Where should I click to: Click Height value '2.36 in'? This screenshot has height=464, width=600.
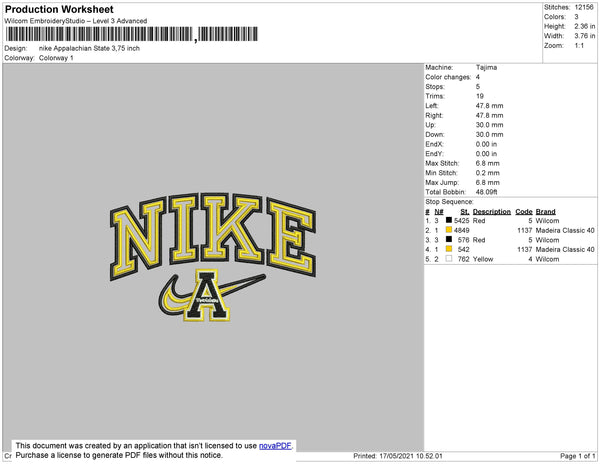pos(584,26)
